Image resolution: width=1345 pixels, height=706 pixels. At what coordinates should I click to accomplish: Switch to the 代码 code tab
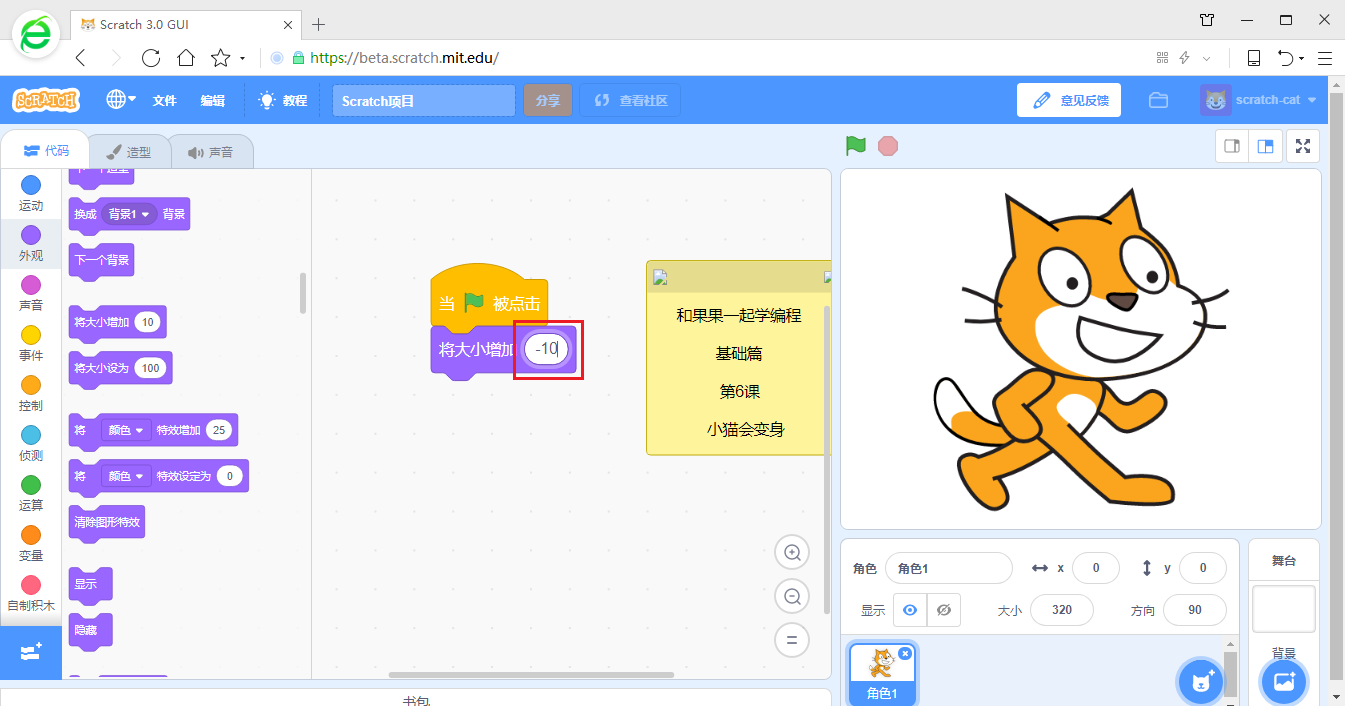pos(46,151)
